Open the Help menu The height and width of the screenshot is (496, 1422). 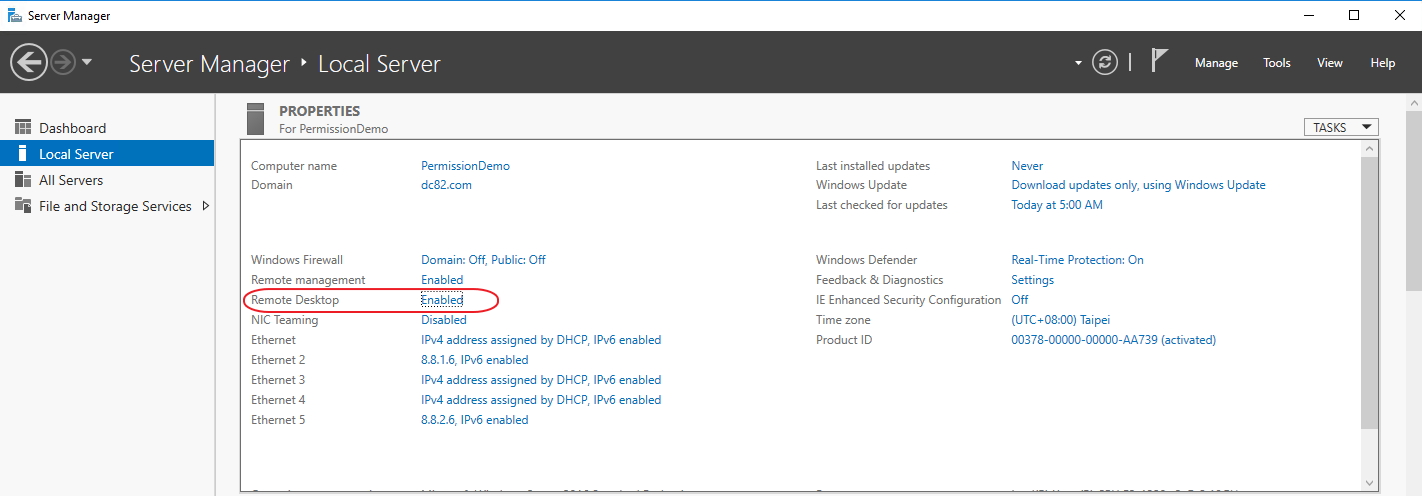pos(1383,63)
